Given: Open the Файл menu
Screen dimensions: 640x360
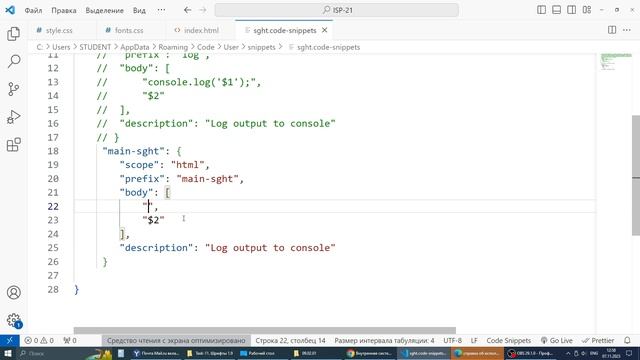Looking at the screenshot, I should (x=33, y=10).
